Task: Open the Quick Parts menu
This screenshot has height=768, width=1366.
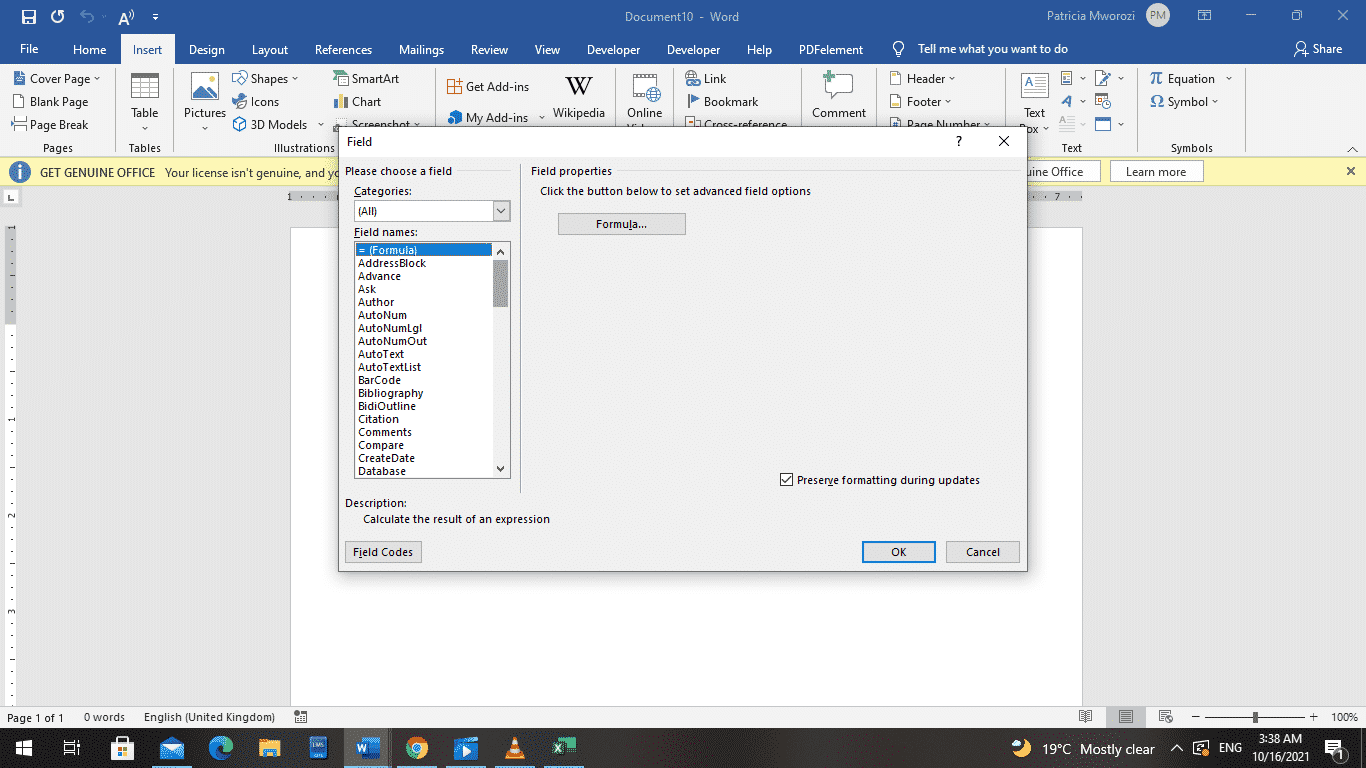Action: point(1072,78)
